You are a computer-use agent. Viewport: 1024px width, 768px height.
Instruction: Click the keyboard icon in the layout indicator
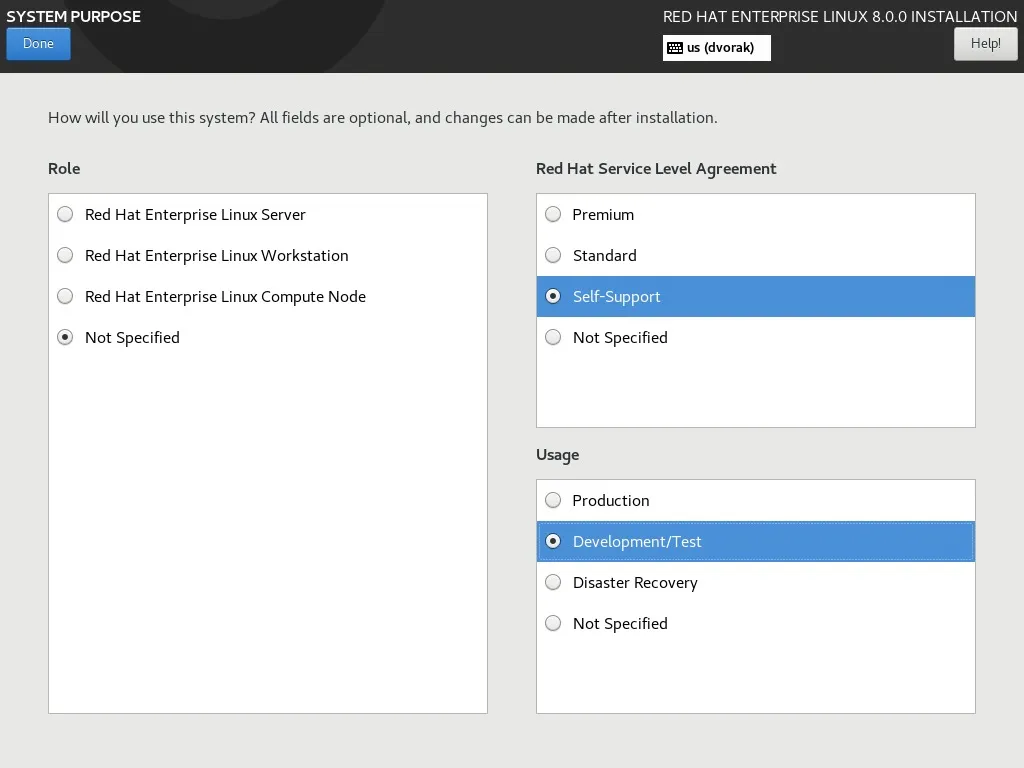coord(677,47)
